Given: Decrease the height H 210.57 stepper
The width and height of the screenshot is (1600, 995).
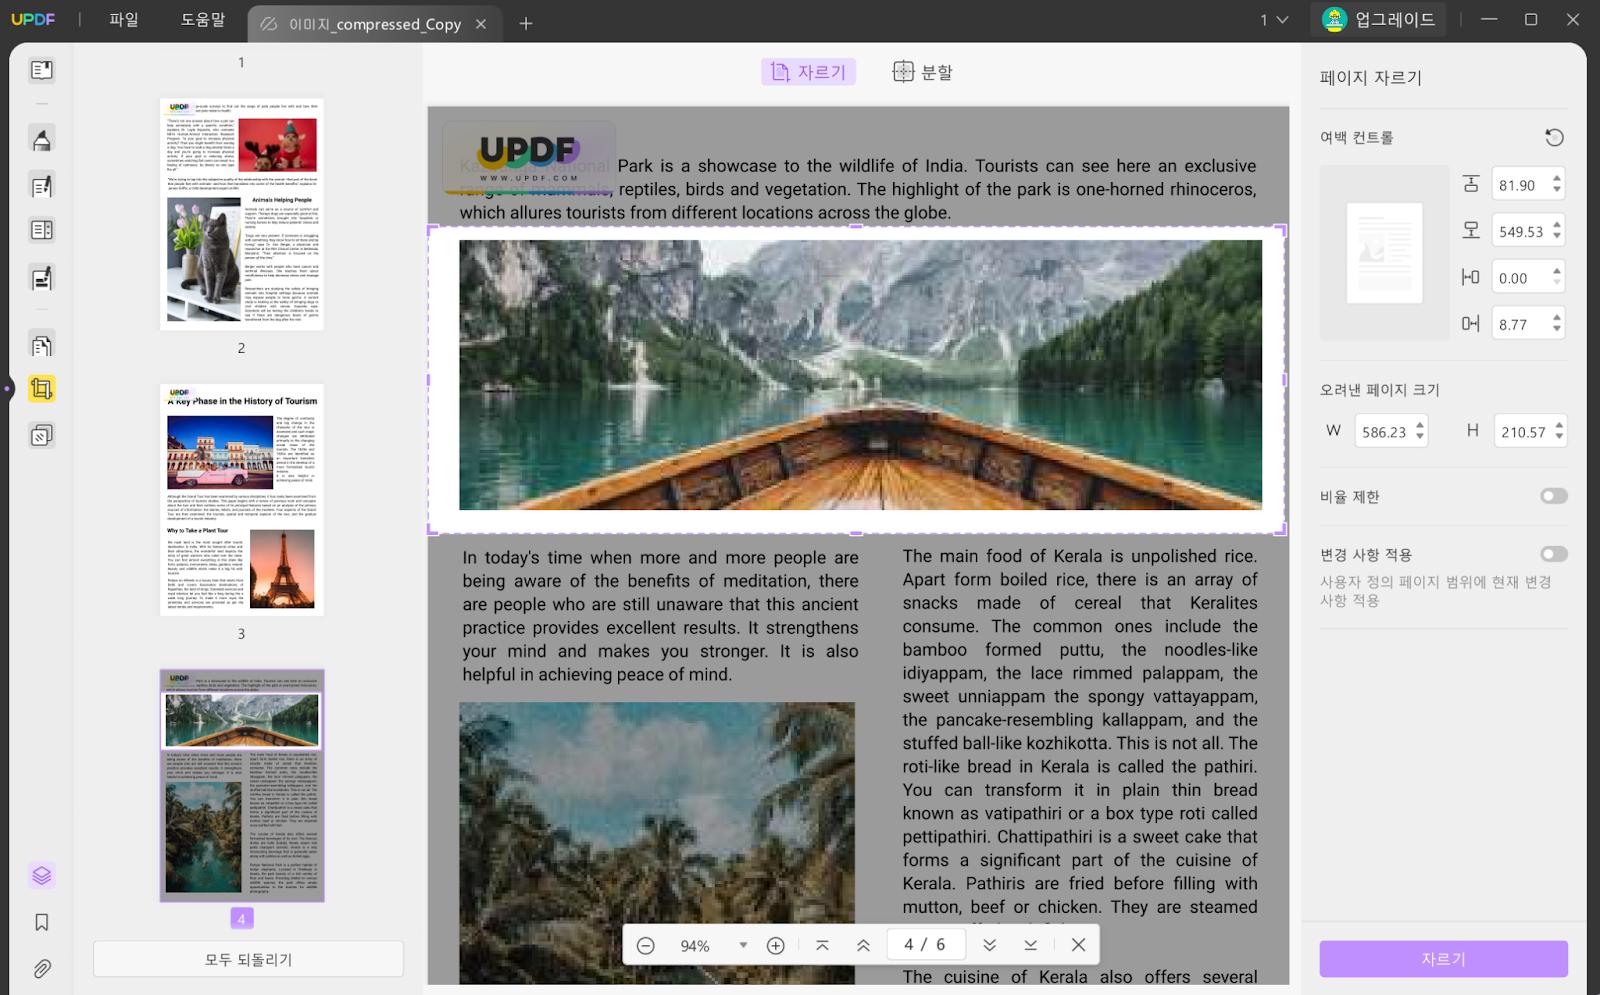Looking at the screenshot, I should (x=1559, y=438).
